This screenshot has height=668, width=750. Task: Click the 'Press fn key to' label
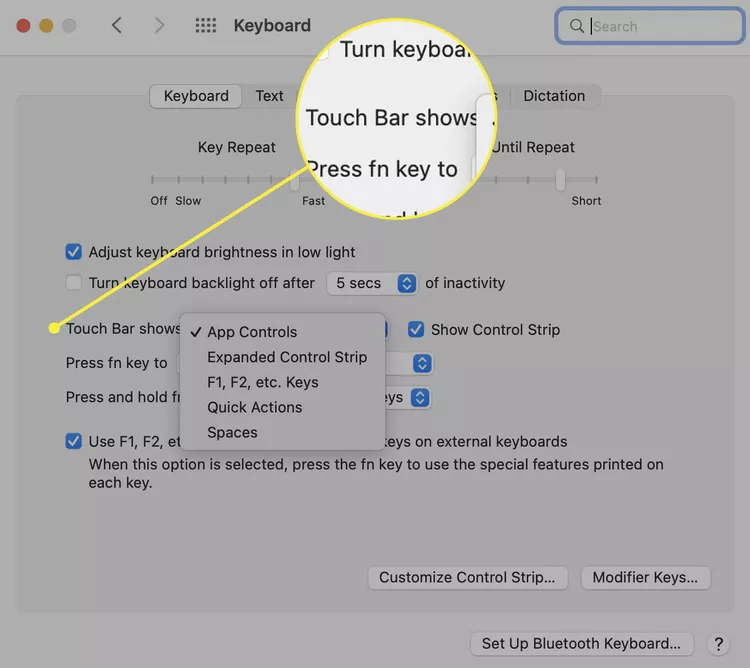116,363
